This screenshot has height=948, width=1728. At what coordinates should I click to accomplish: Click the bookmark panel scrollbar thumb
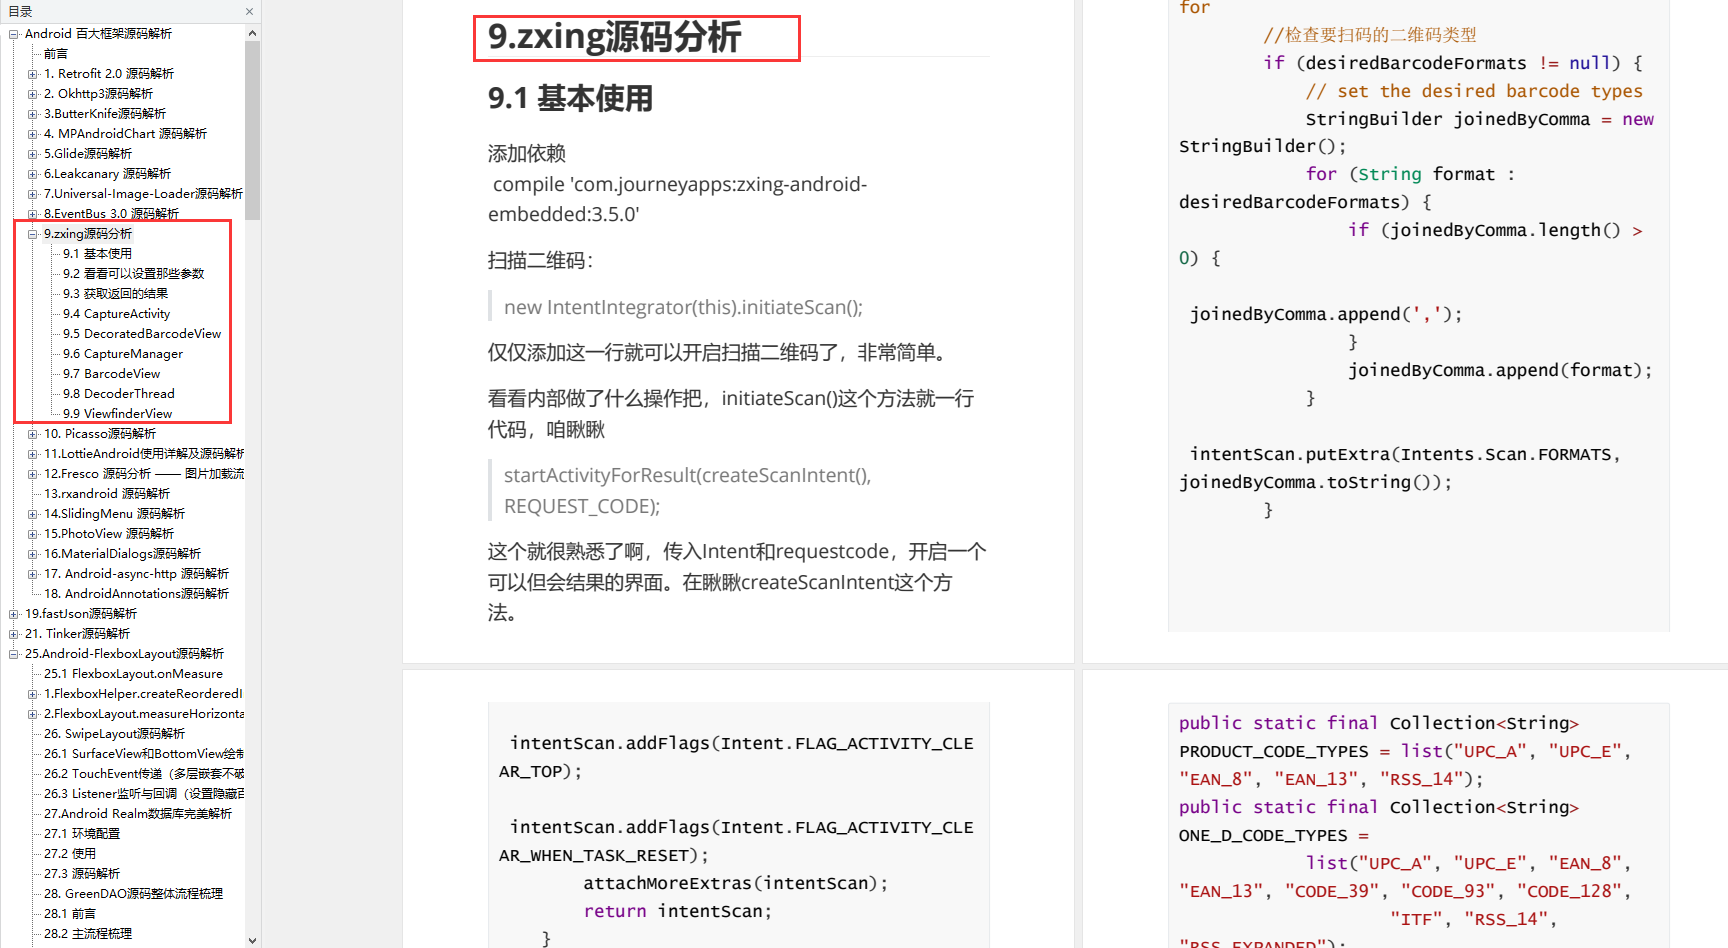252,130
